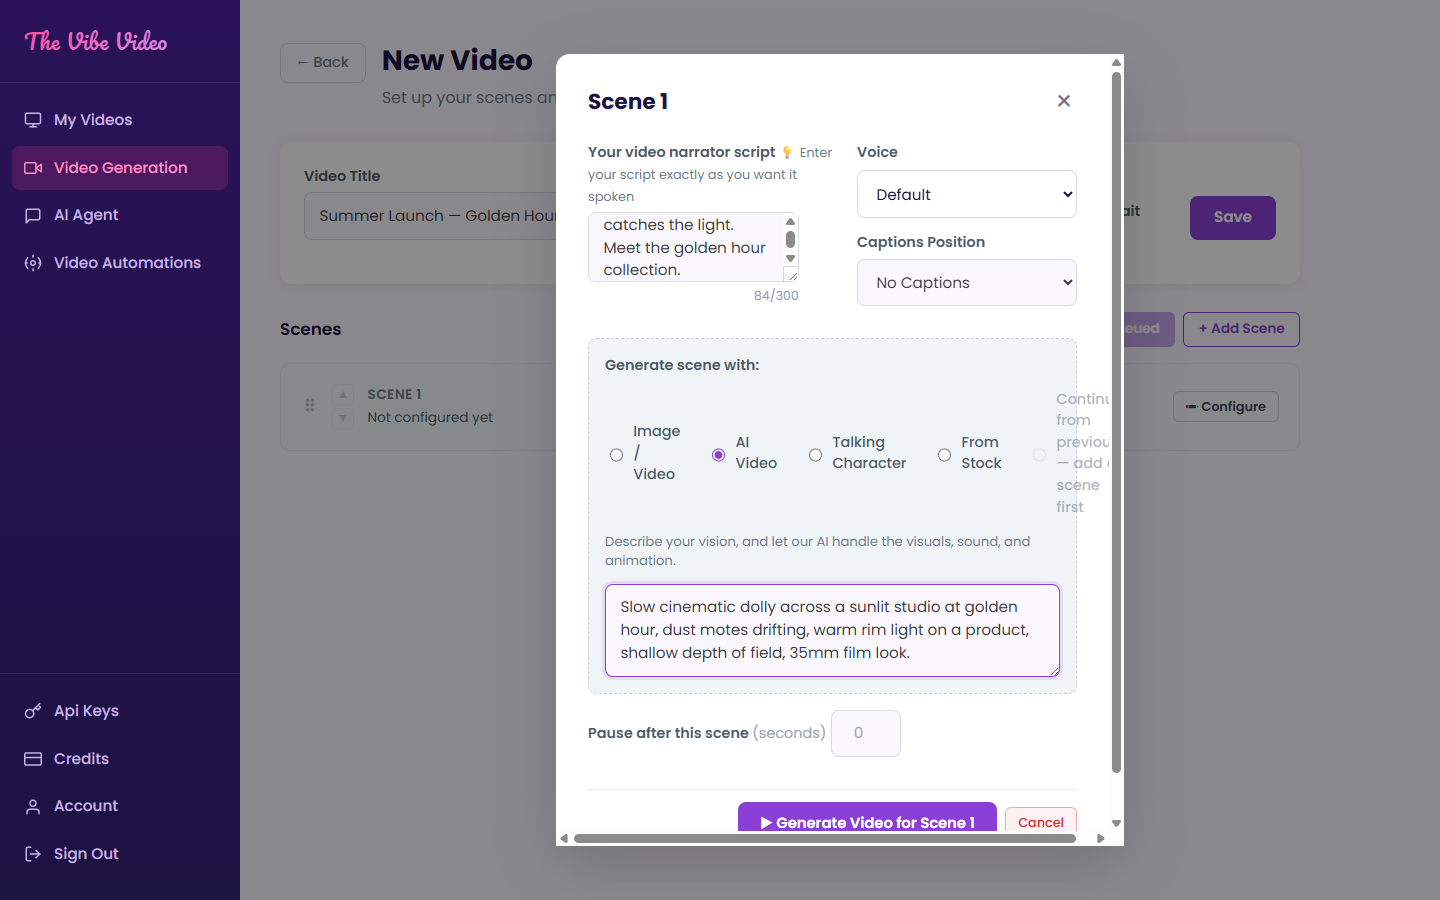This screenshot has width=1440, height=900.
Task: Click the AI vision description text box
Action: (832, 630)
